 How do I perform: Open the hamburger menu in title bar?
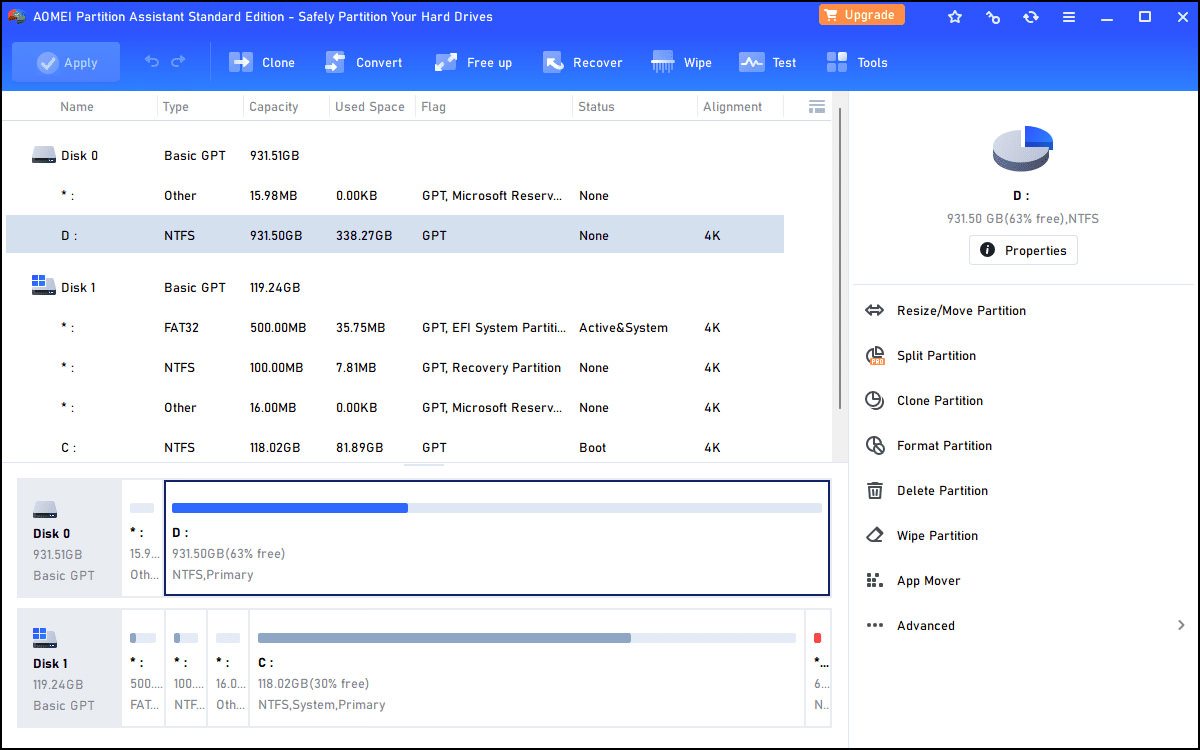tap(1069, 17)
